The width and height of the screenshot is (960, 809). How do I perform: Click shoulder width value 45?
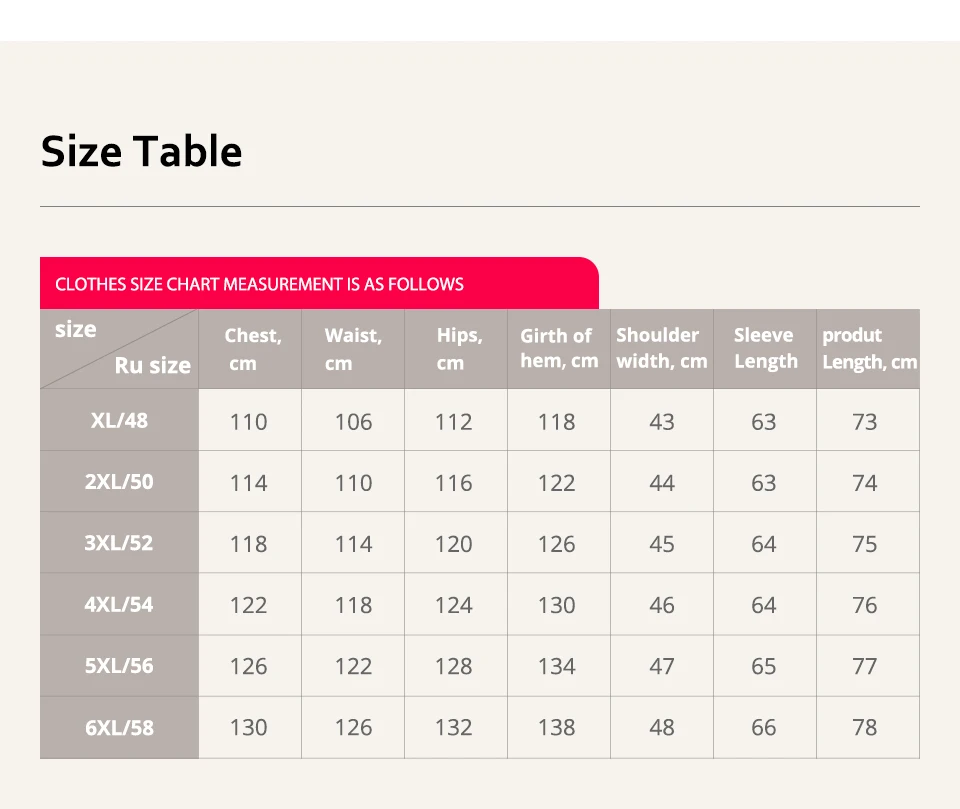click(x=661, y=544)
